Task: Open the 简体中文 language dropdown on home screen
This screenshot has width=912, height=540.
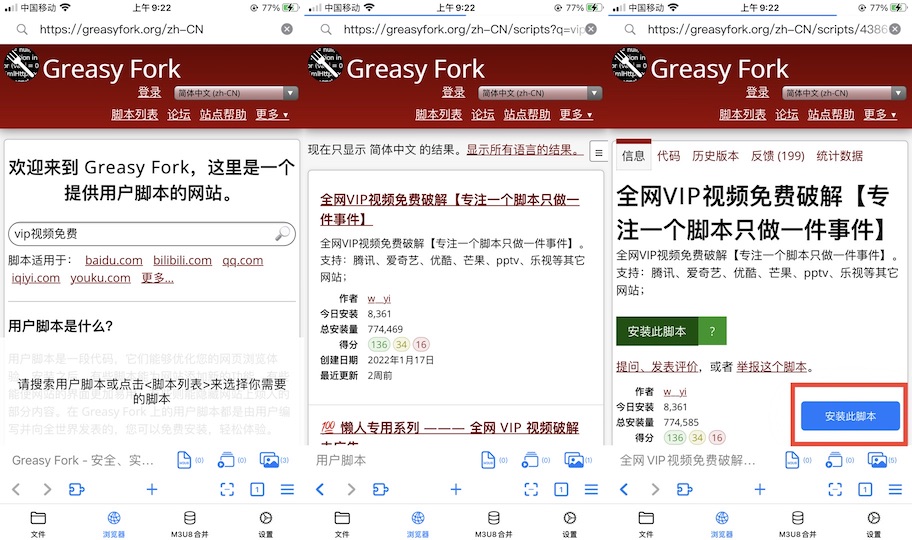Action: (x=236, y=93)
